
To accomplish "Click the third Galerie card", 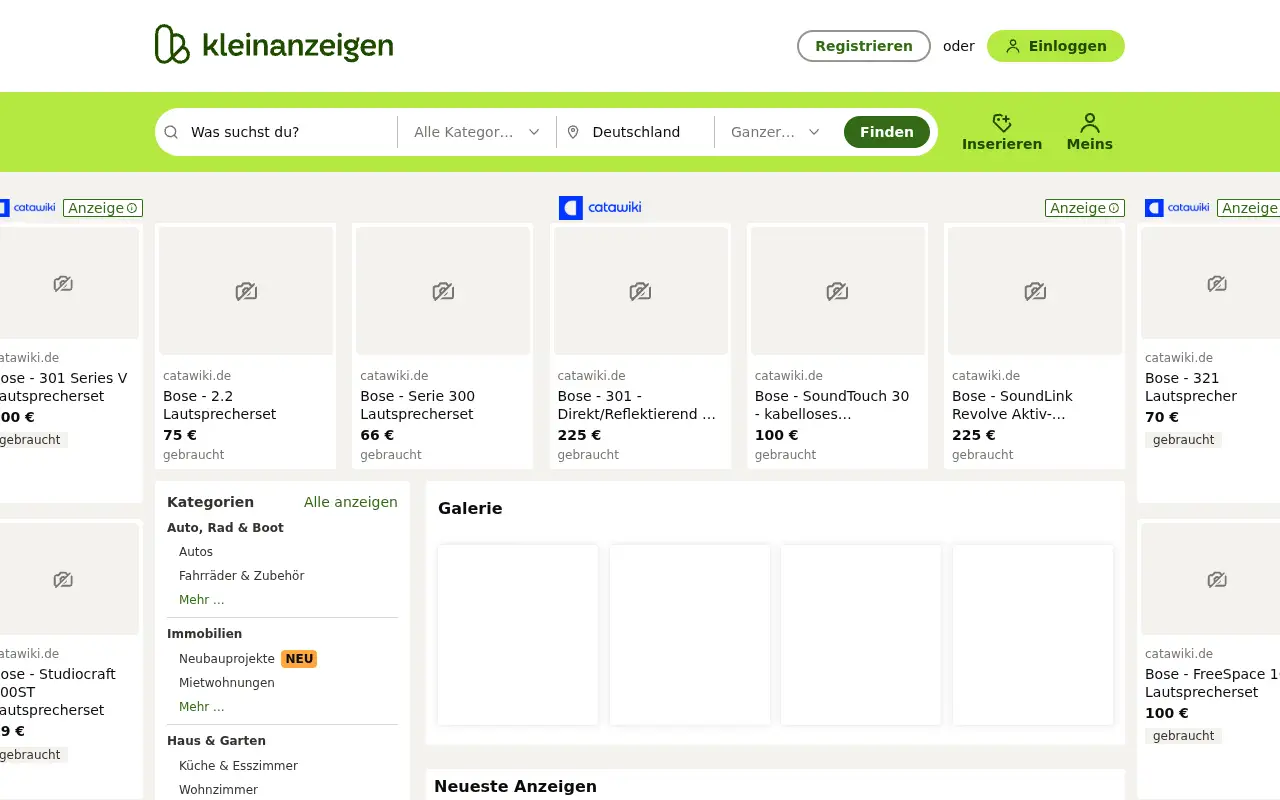I will click(x=861, y=635).
